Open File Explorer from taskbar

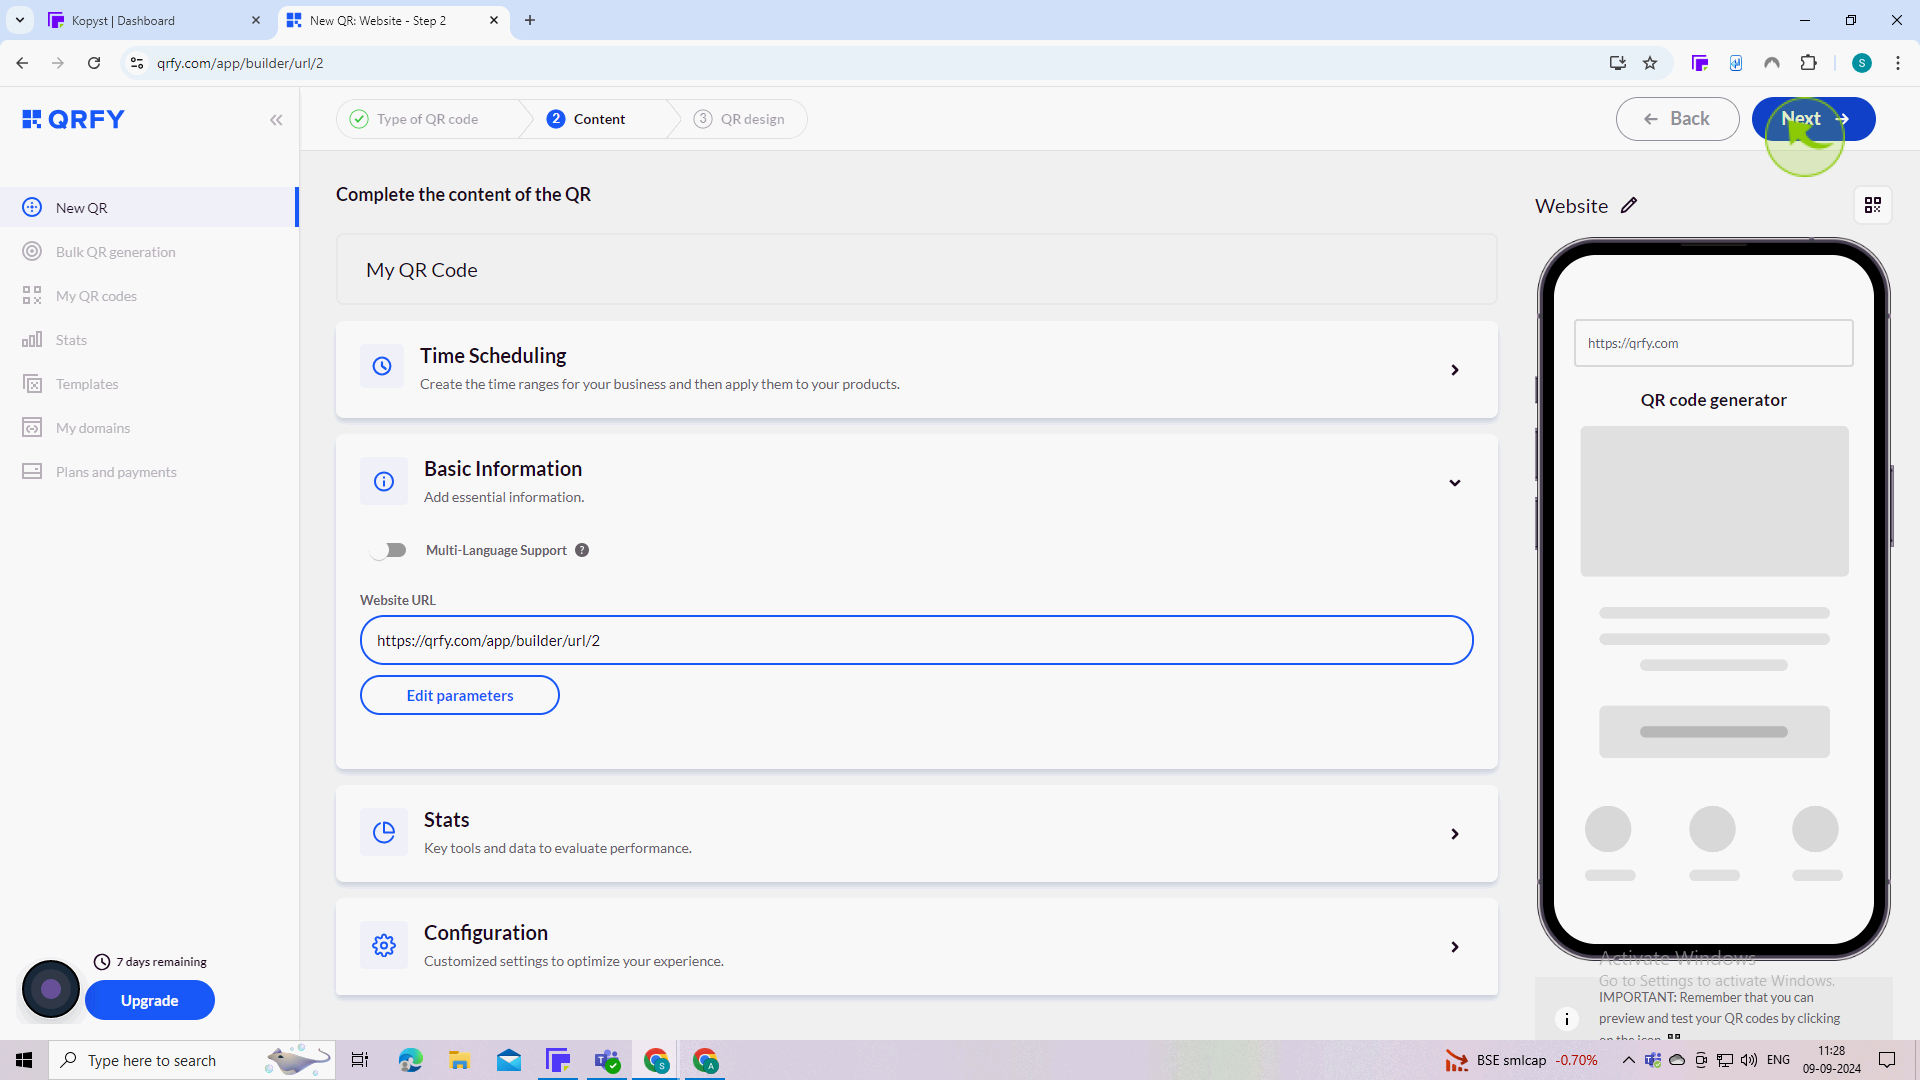pos(459,1060)
